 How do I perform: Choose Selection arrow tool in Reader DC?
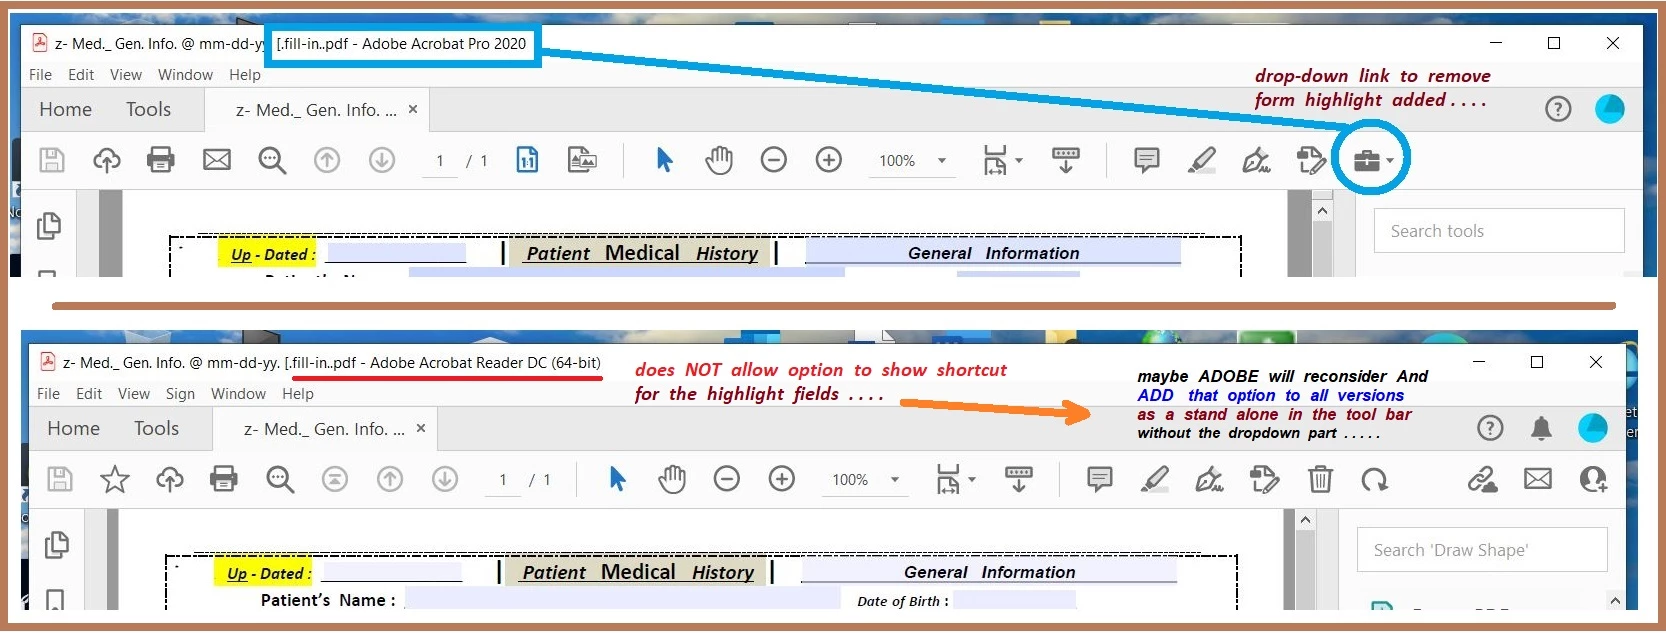tap(617, 480)
